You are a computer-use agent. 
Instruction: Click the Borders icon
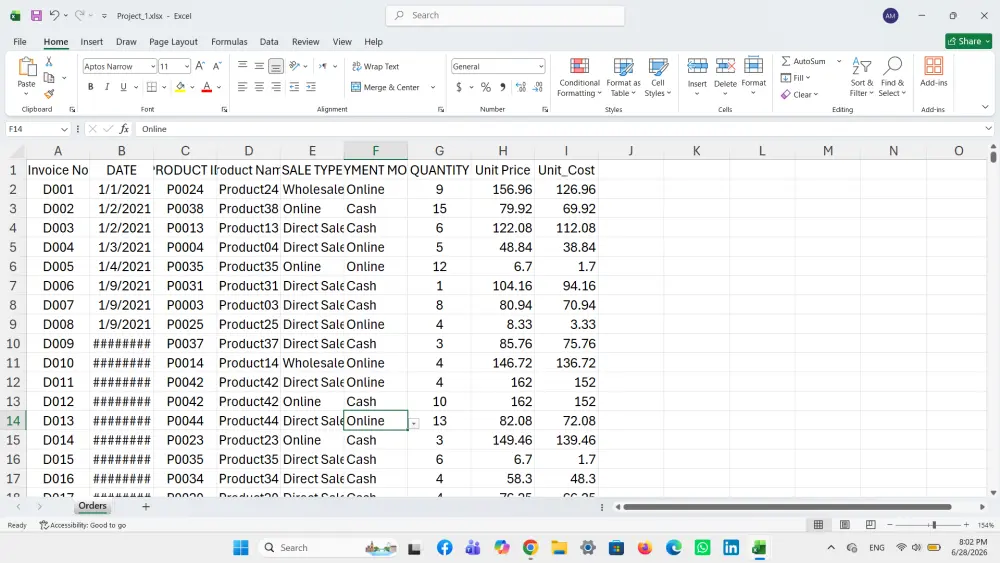pyautogui.click(x=152, y=87)
